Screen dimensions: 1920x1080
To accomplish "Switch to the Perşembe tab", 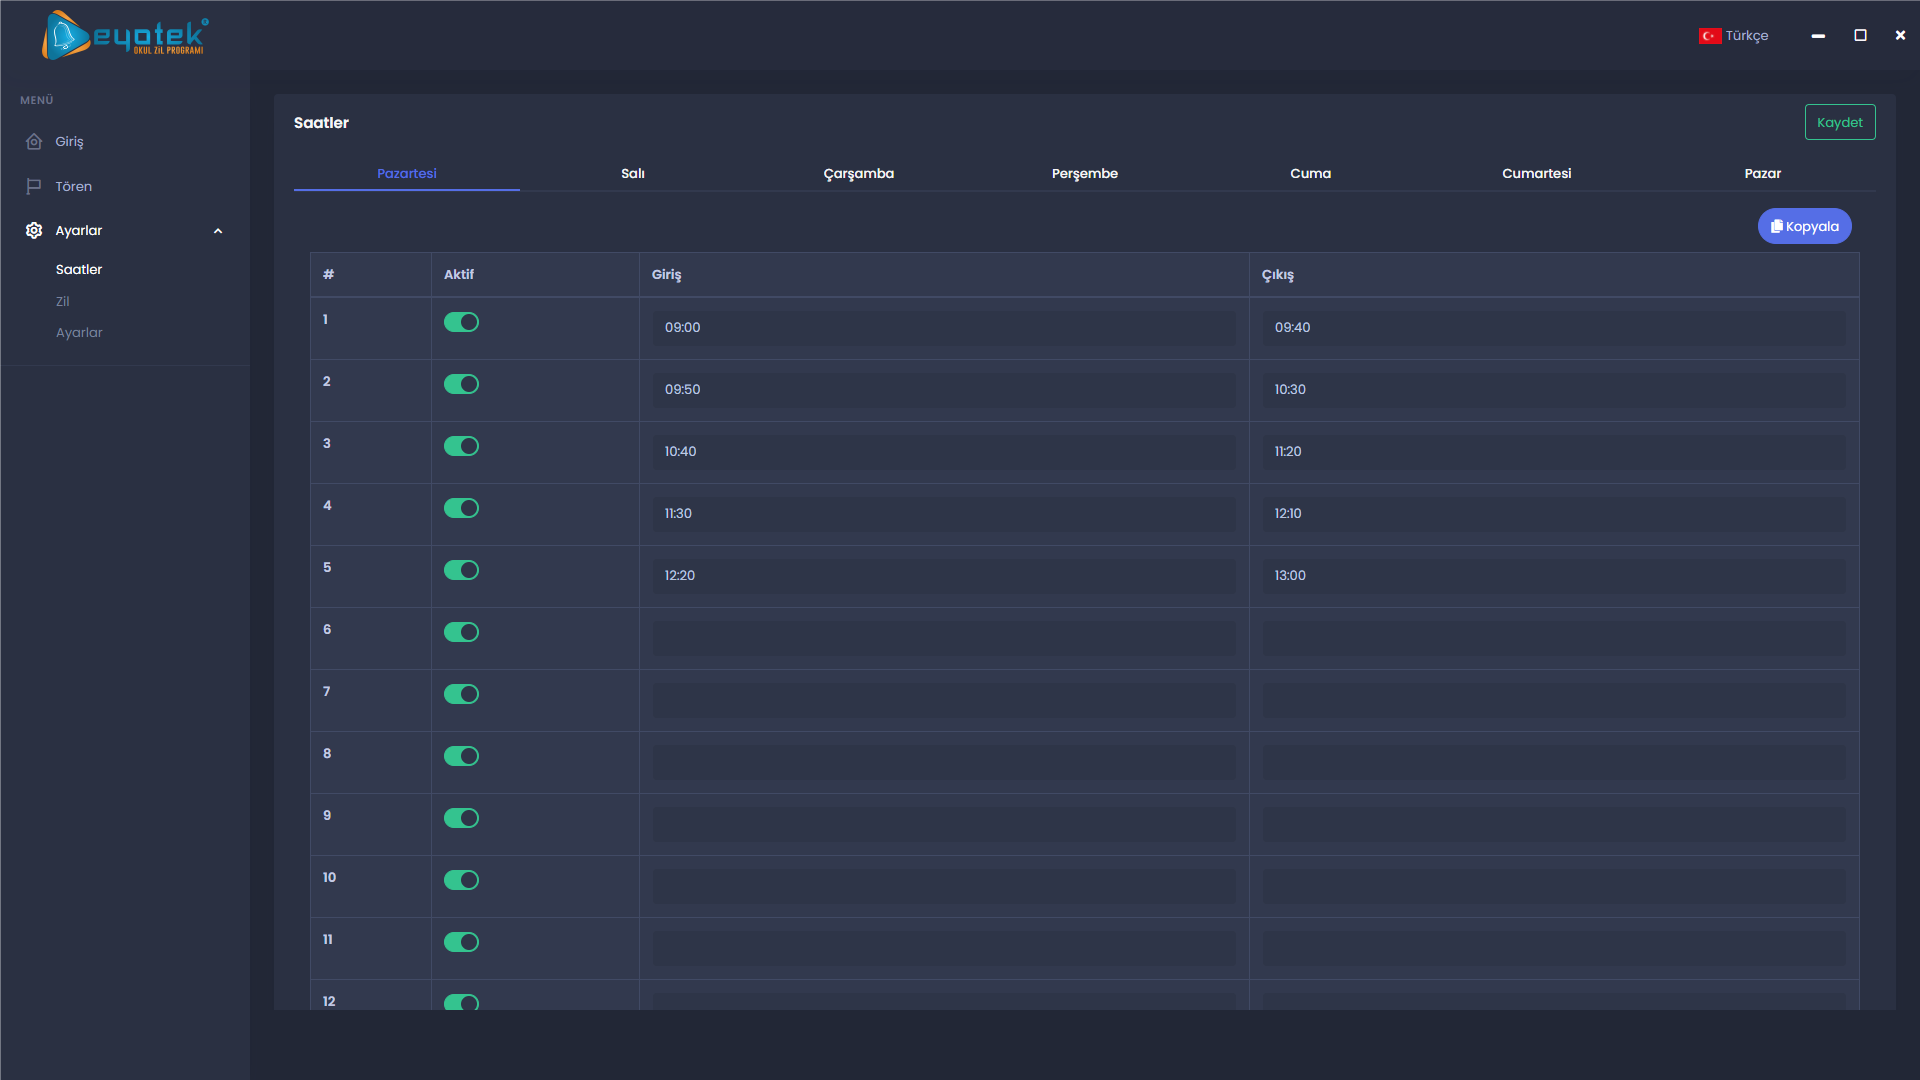I will [1085, 173].
